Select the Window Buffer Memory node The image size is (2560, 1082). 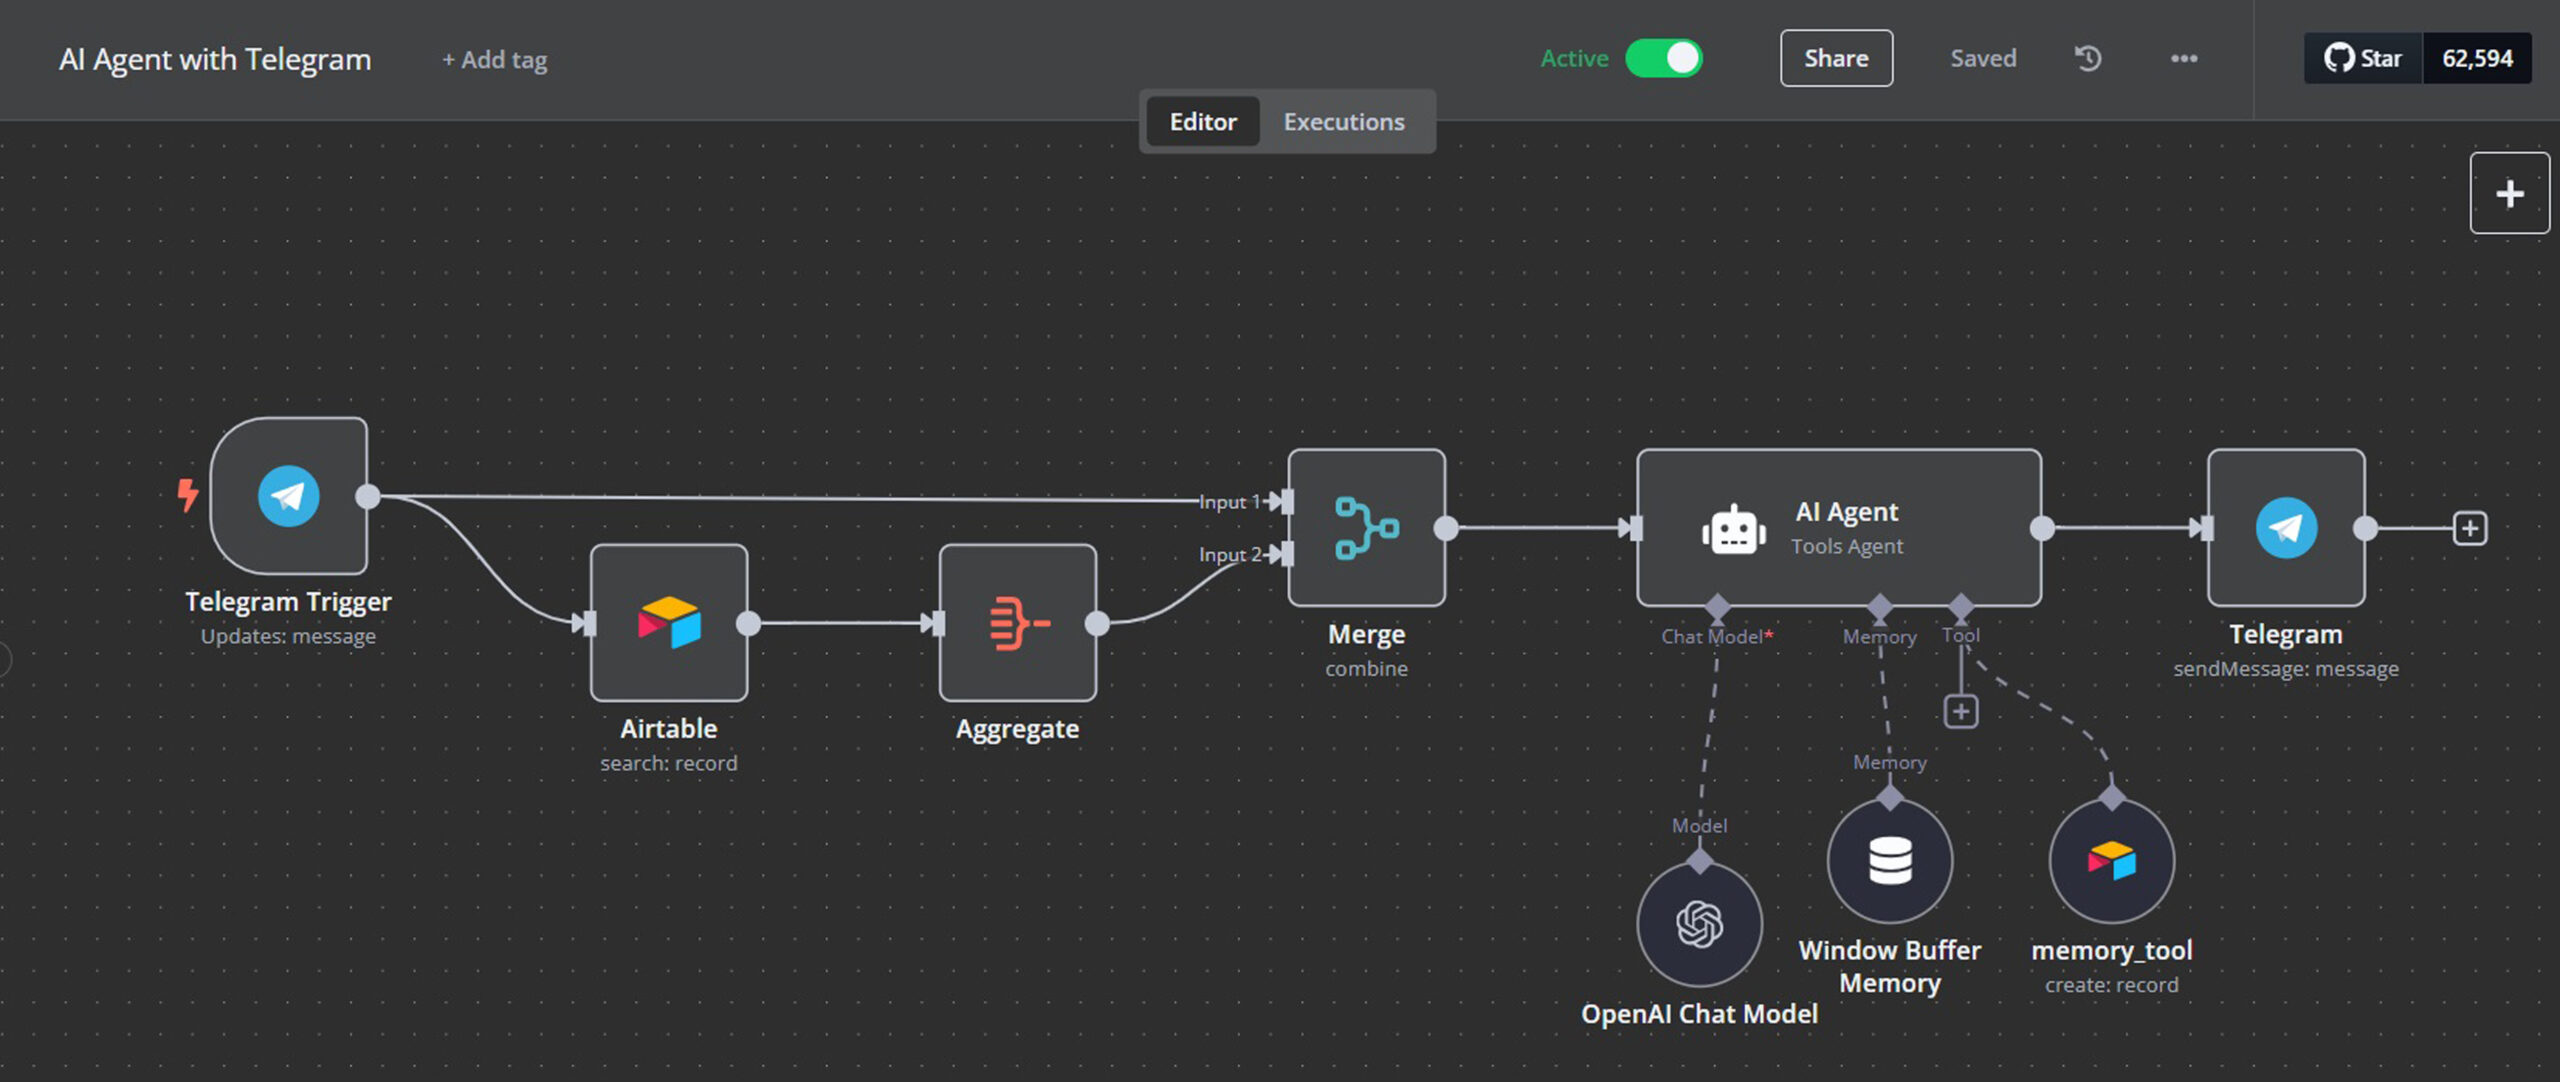(1889, 861)
